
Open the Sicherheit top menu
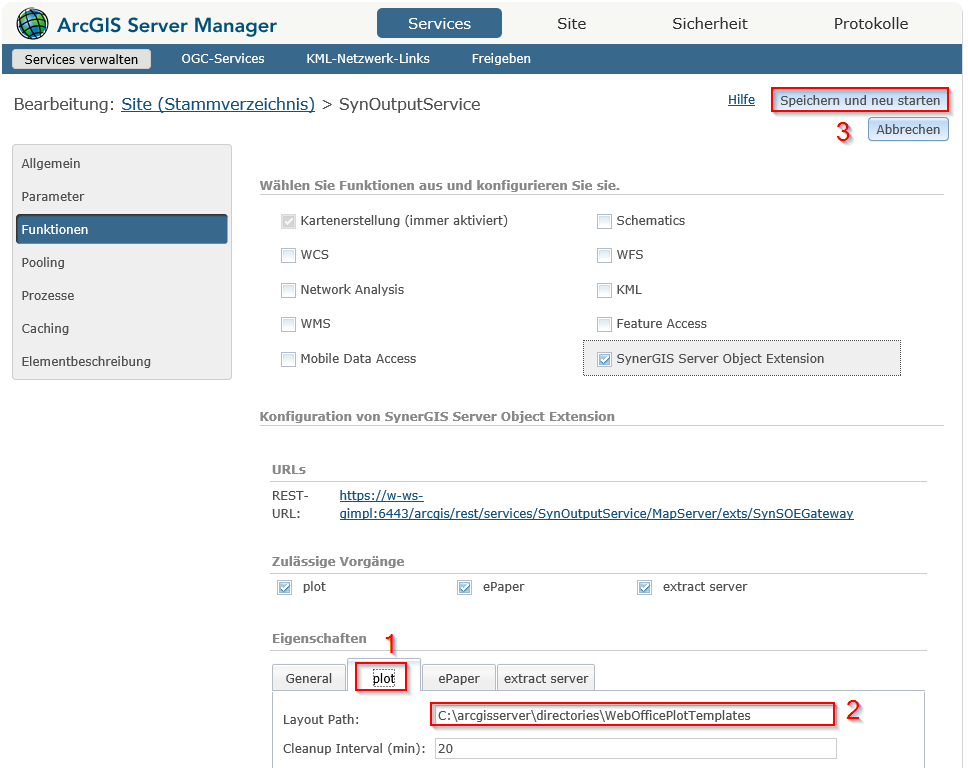(709, 23)
